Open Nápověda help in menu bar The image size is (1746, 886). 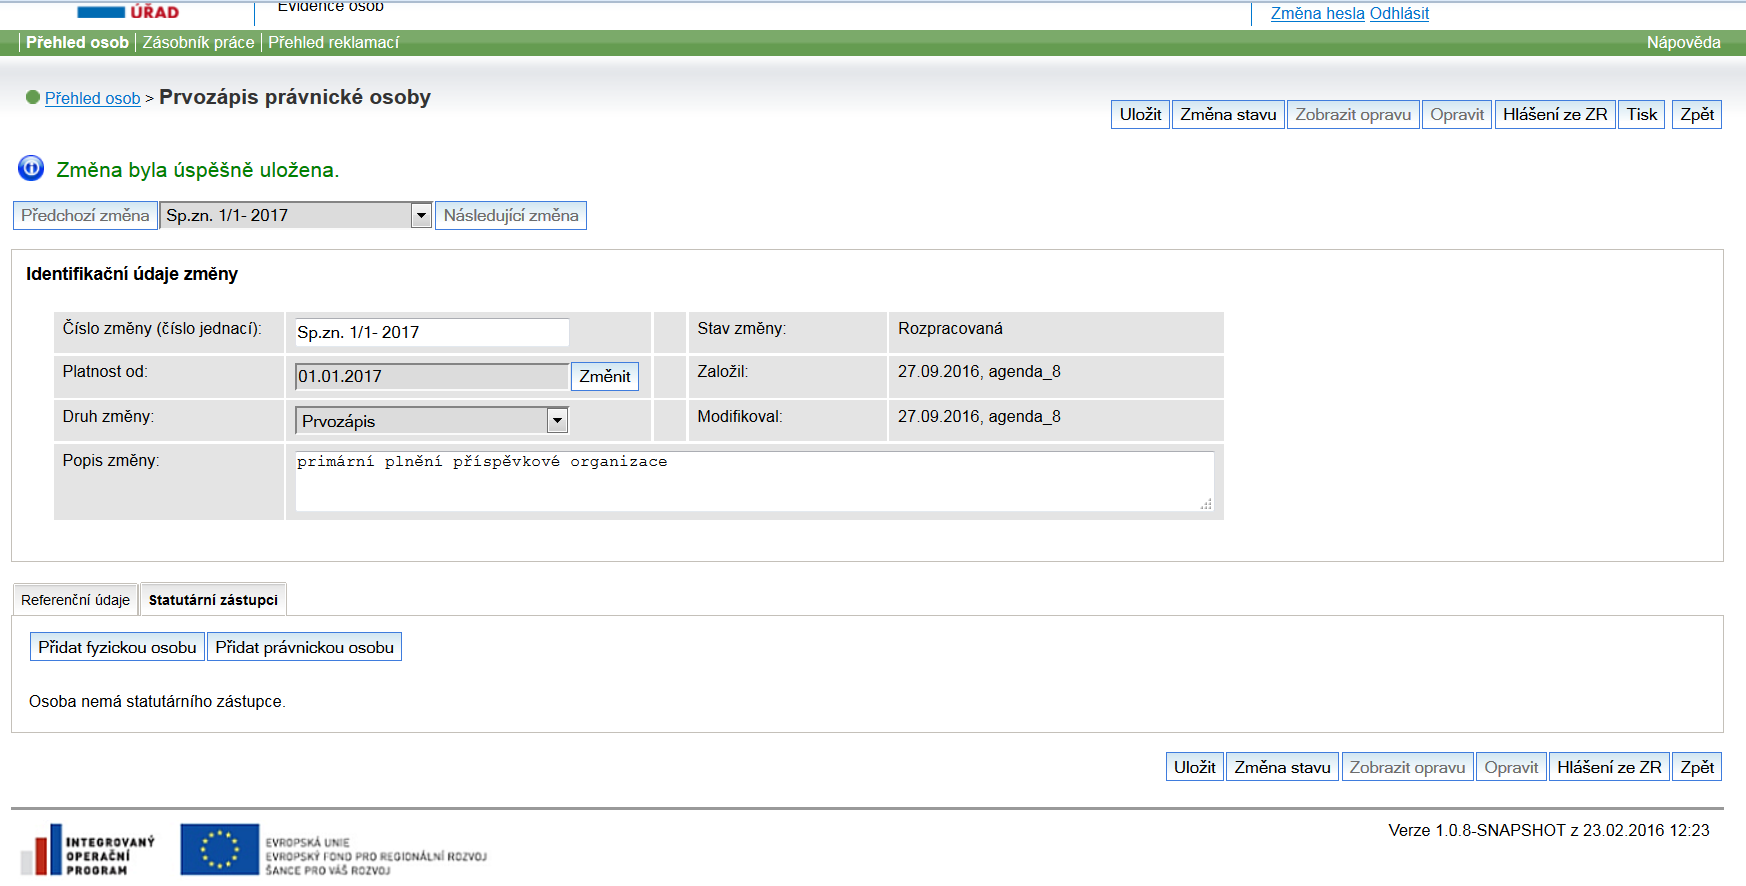(1683, 42)
